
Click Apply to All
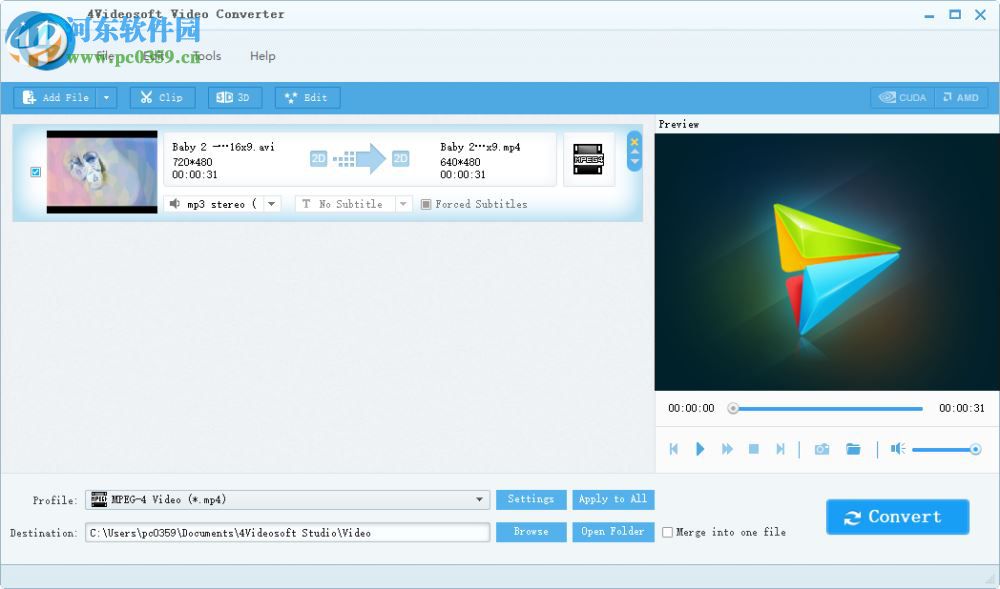coord(613,499)
